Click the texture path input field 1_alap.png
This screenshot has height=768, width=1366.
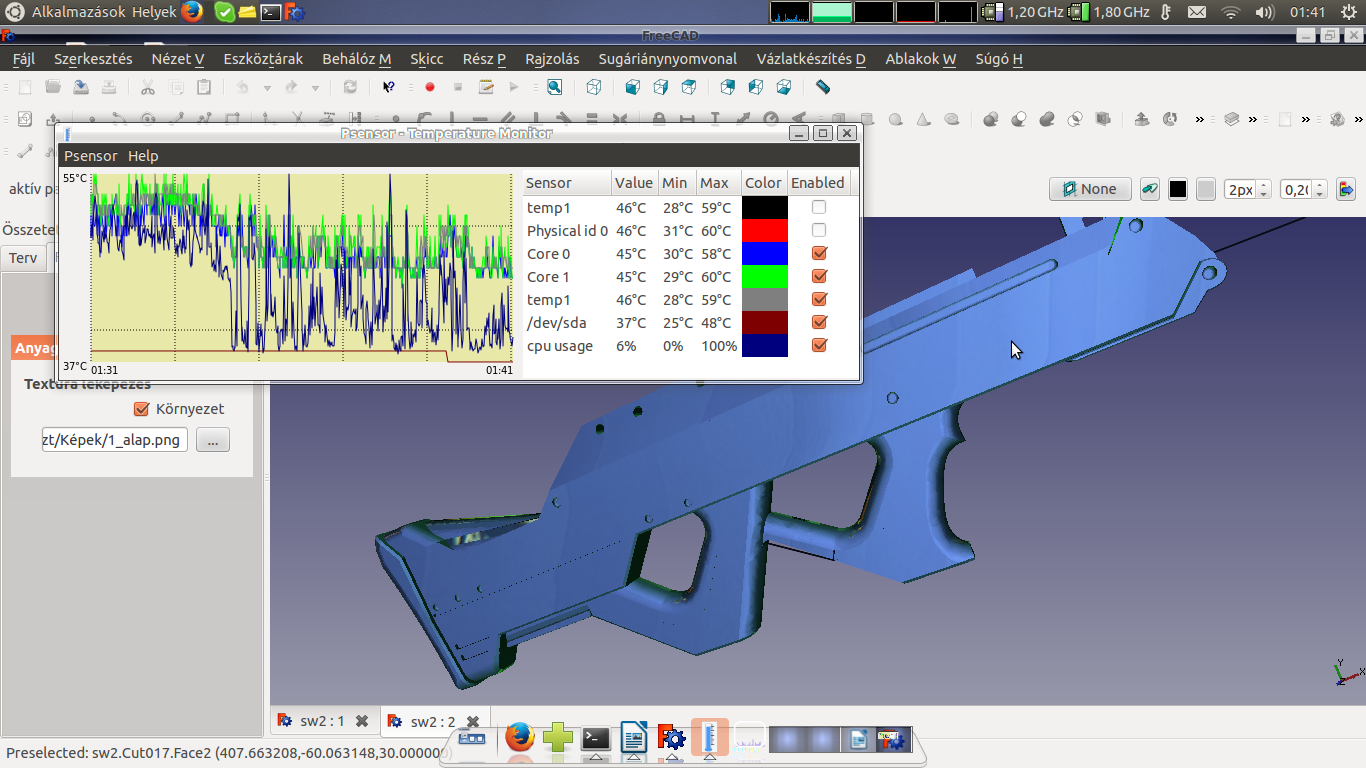click(x=115, y=439)
